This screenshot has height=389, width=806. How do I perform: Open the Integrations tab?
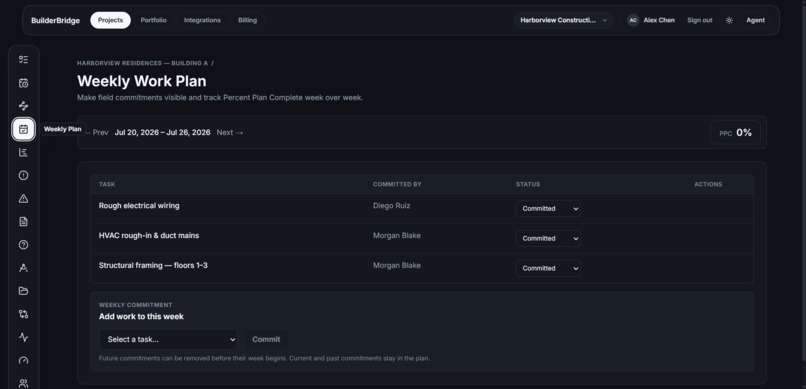[202, 20]
